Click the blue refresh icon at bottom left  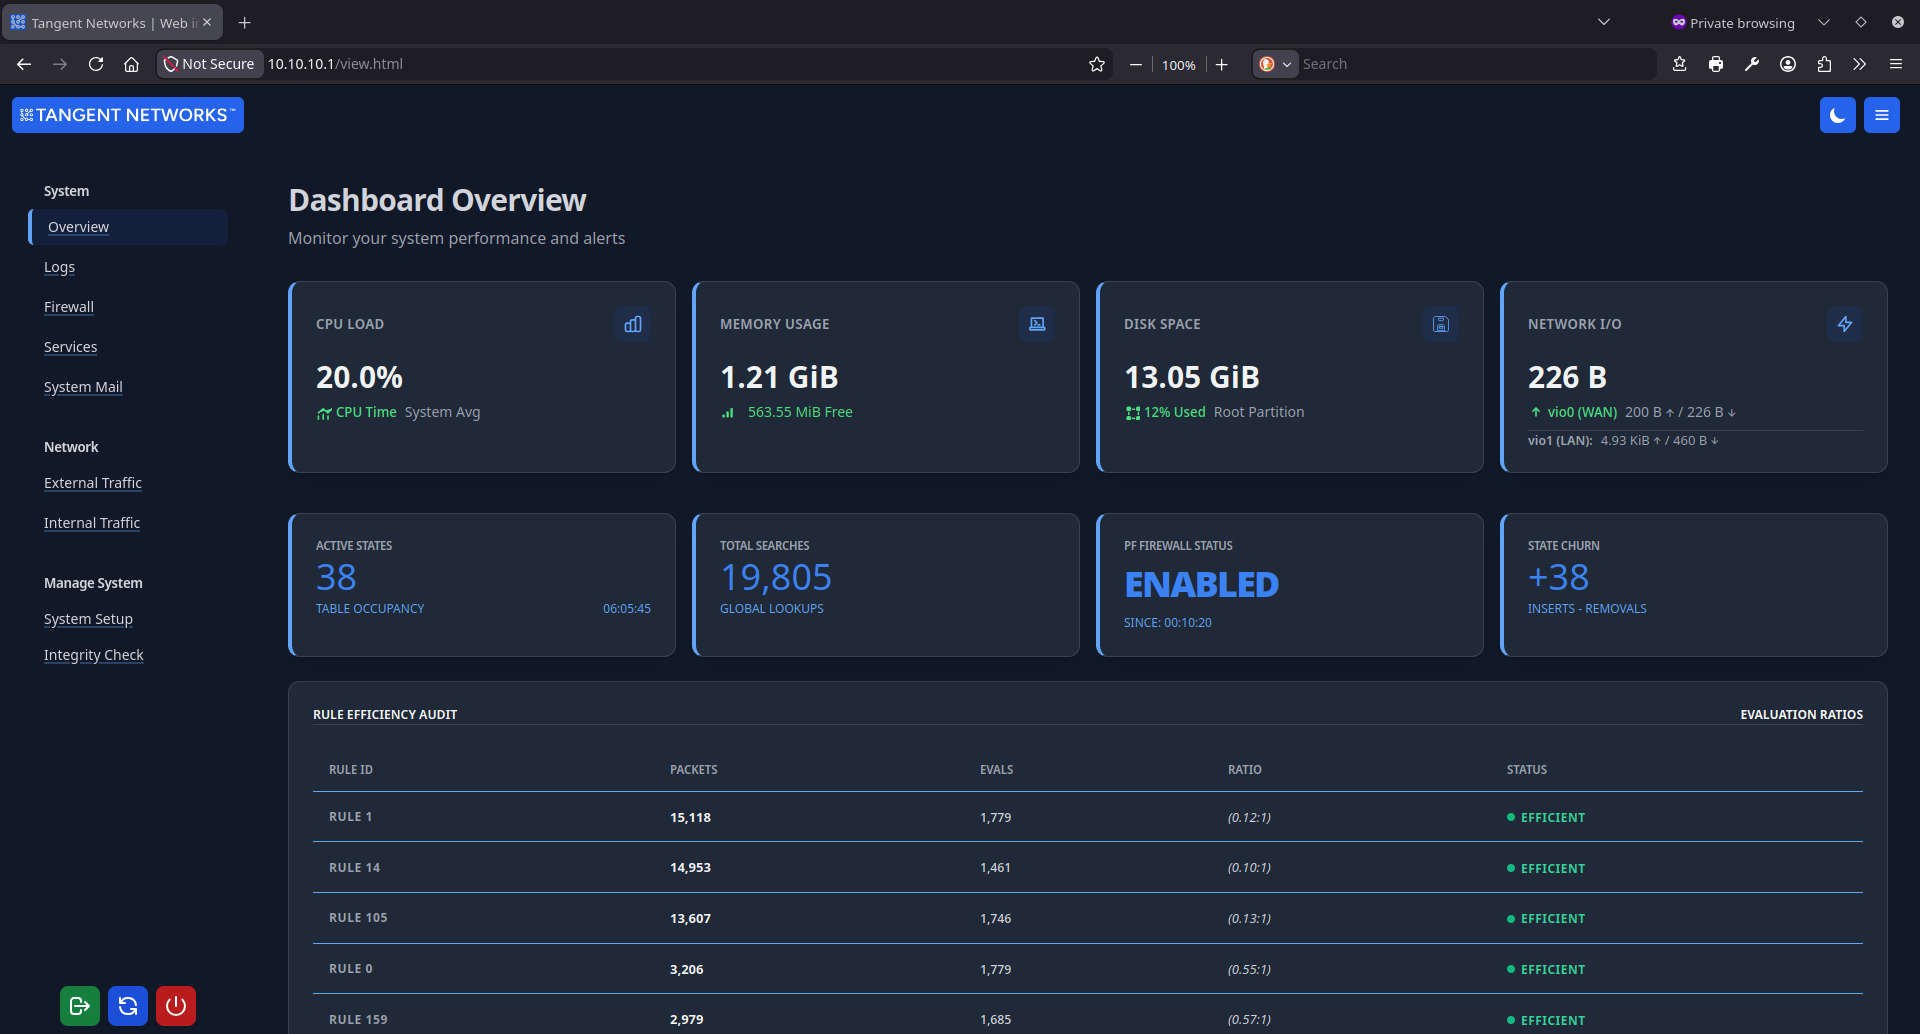point(127,1006)
